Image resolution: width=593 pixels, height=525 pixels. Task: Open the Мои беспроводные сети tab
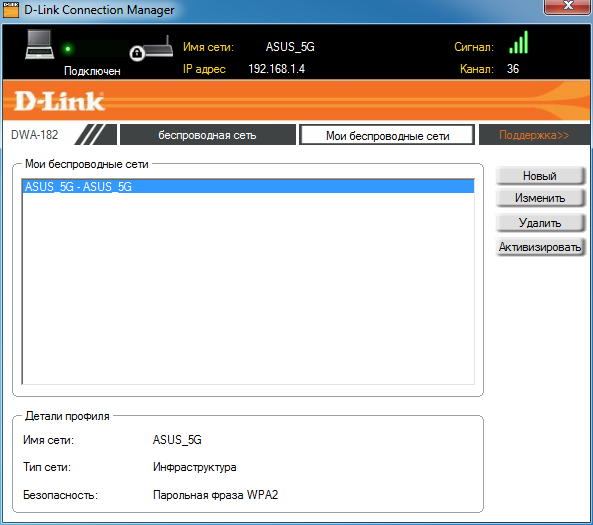(x=387, y=135)
